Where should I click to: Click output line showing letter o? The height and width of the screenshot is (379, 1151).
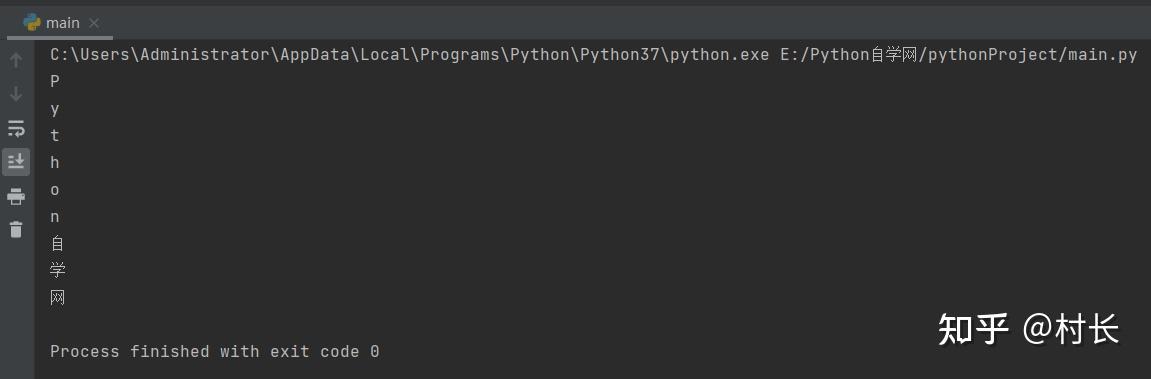coord(54,190)
